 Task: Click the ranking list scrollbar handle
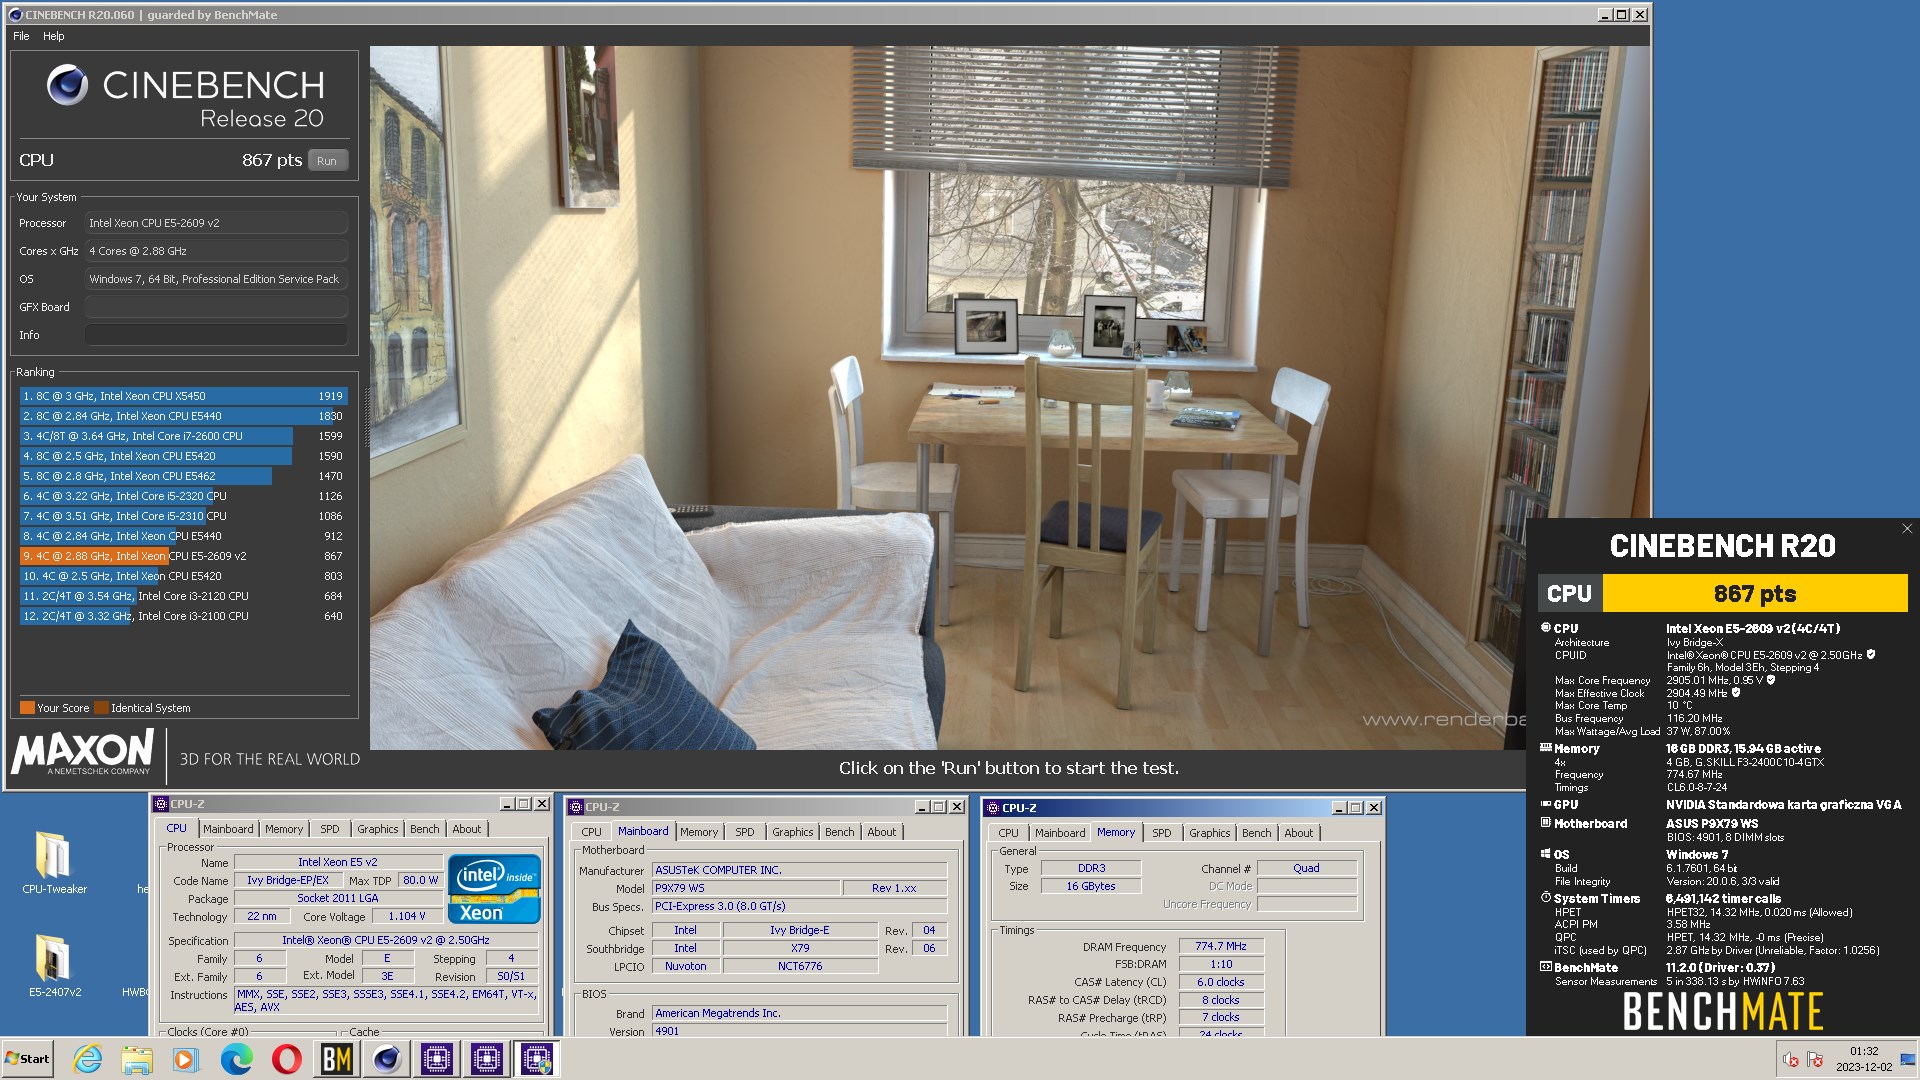(x=366, y=418)
